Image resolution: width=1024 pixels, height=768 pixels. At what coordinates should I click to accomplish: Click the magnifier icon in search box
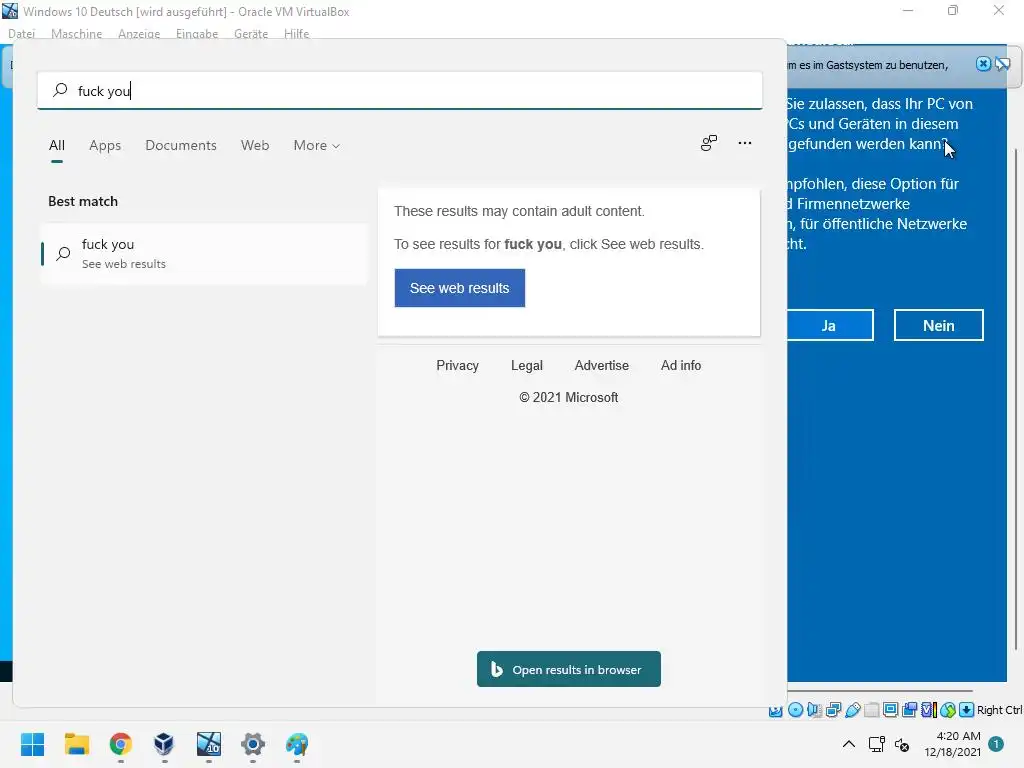[x=60, y=90]
